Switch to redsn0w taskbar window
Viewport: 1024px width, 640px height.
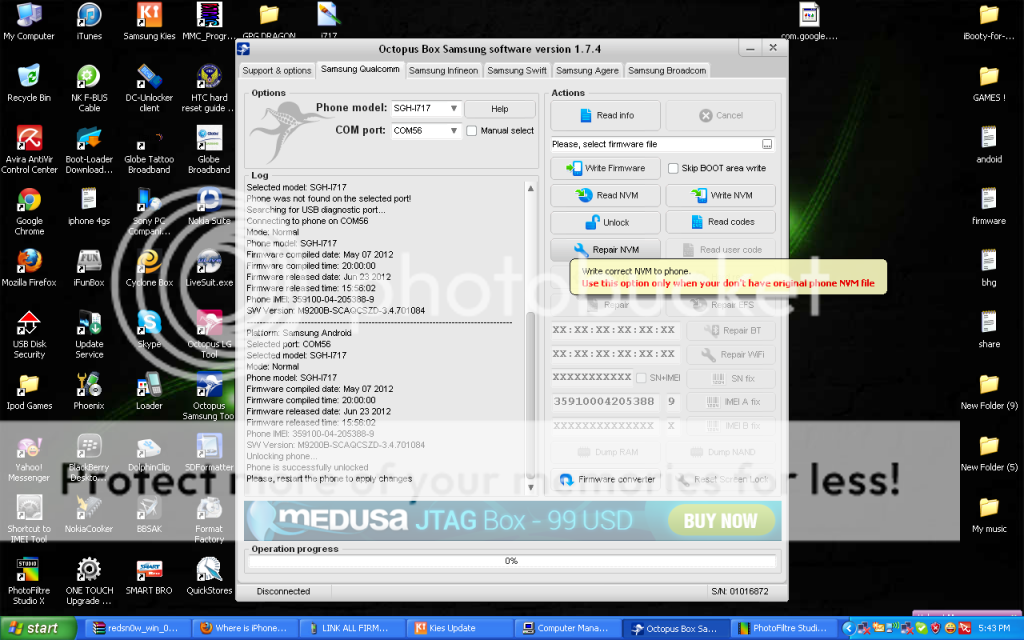click(x=138, y=628)
